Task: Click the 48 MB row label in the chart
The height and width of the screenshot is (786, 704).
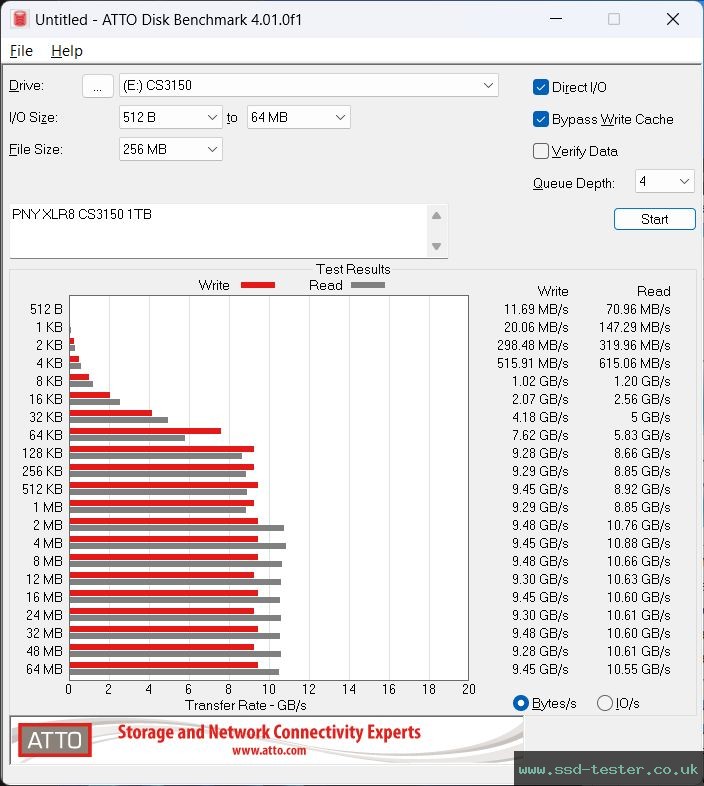Action: pyautogui.click(x=44, y=651)
